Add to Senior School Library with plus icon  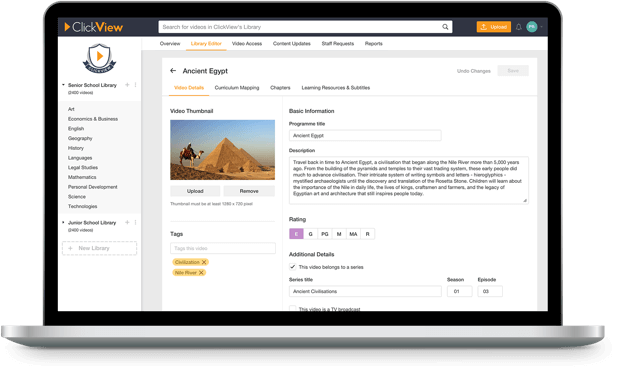coord(127,85)
